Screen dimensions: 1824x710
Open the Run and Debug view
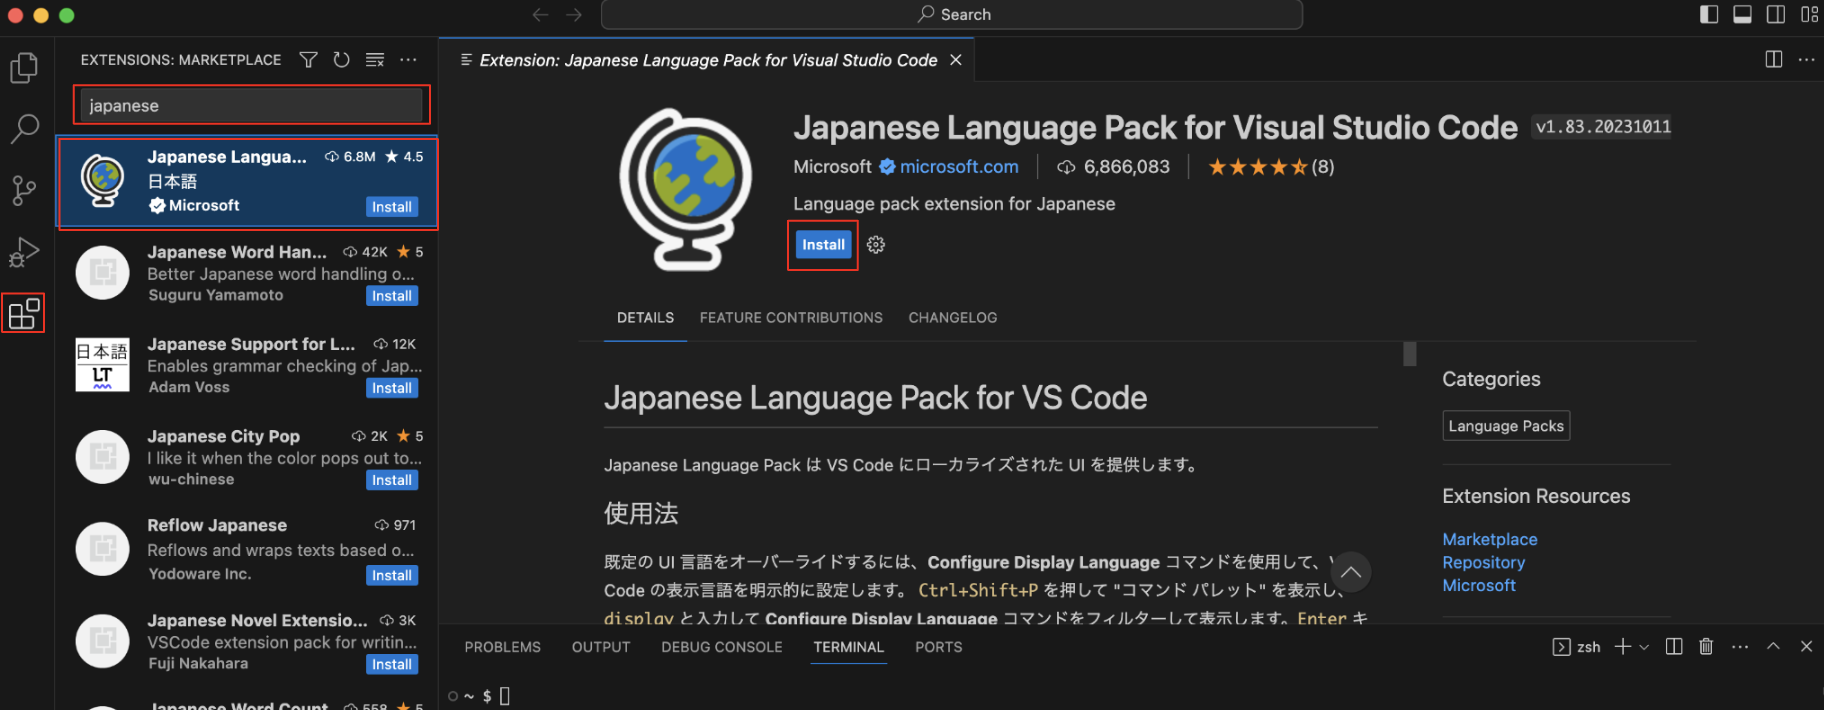click(x=24, y=252)
